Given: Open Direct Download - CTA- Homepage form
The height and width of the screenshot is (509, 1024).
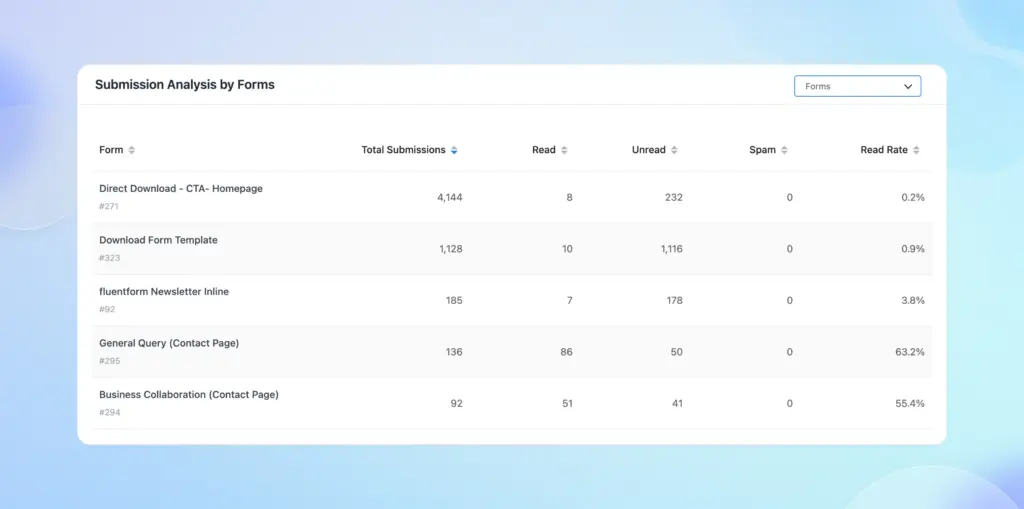Looking at the screenshot, I should point(181,188).
